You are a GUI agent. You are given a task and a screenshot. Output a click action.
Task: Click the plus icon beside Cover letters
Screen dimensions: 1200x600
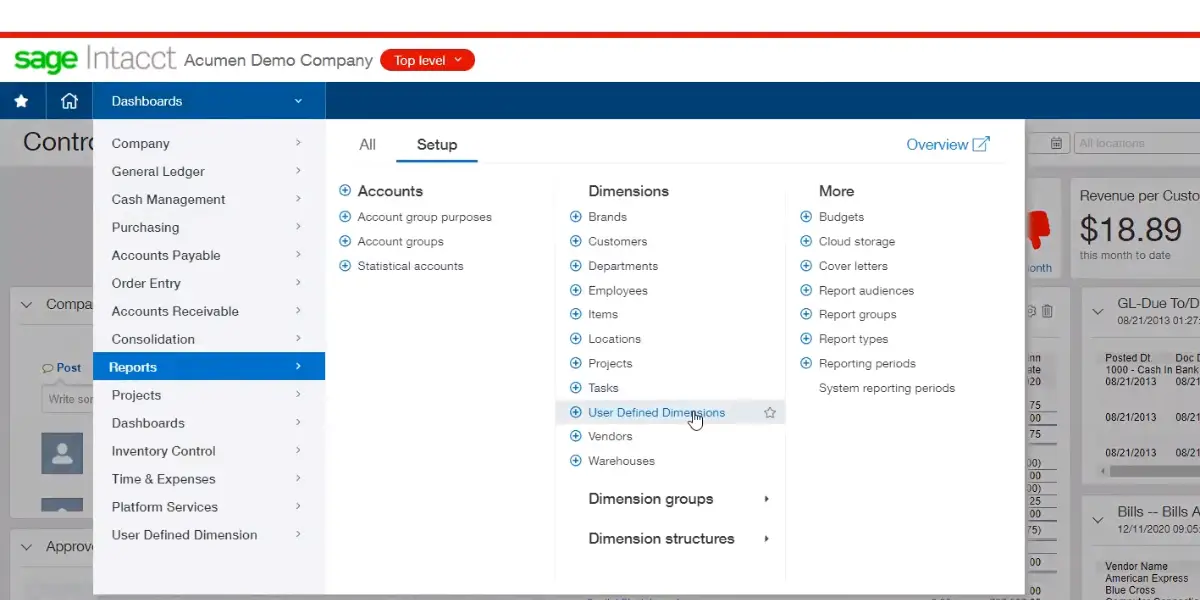(806, 266)
